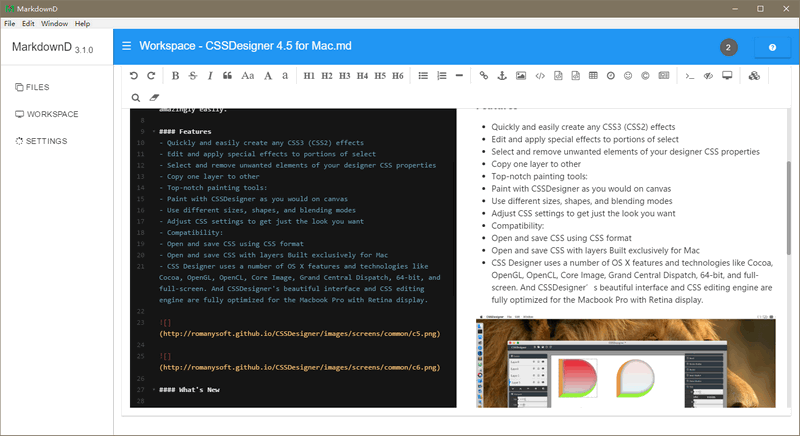Insert an H2 heading

pyautogui.click(x=327, y=75)
